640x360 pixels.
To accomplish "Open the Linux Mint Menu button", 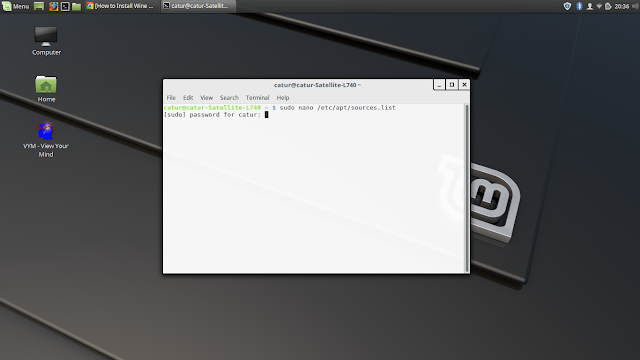I will tap(16, 6).
